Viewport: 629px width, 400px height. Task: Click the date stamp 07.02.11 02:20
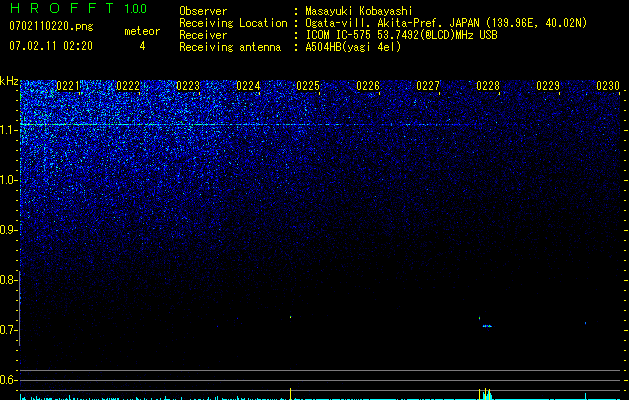tap(51, 46)
